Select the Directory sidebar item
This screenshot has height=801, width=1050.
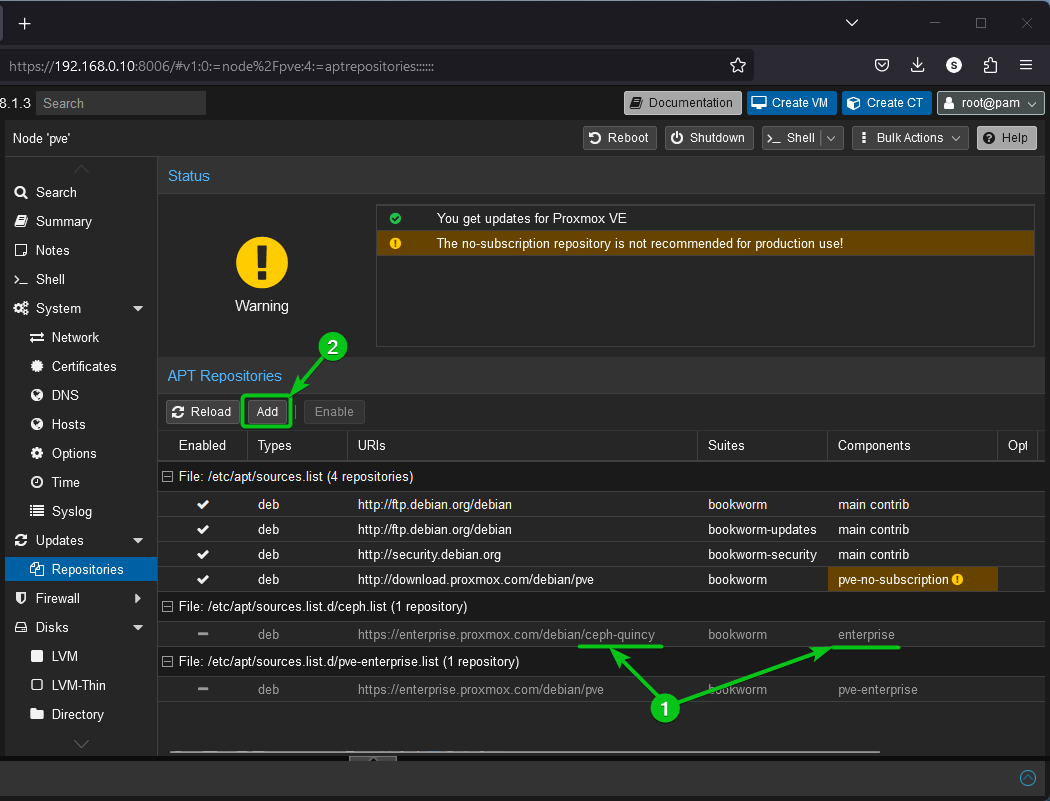coord(80,715)
